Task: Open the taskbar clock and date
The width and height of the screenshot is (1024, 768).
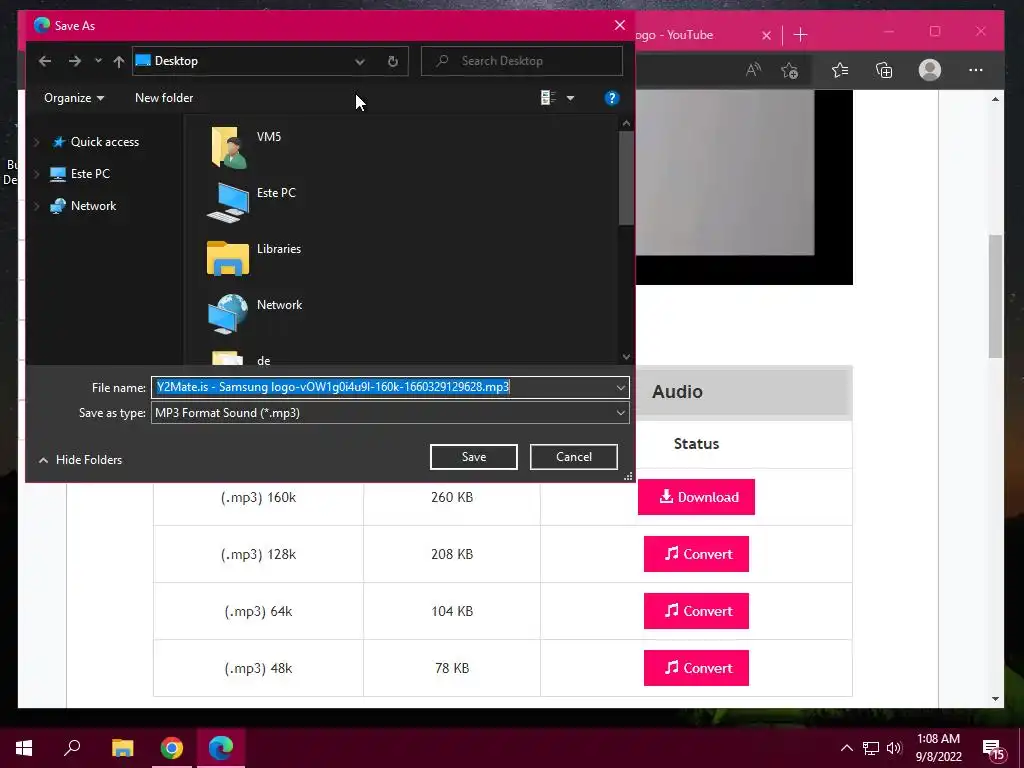Action: pyautogui.click(x=938, y=748)
